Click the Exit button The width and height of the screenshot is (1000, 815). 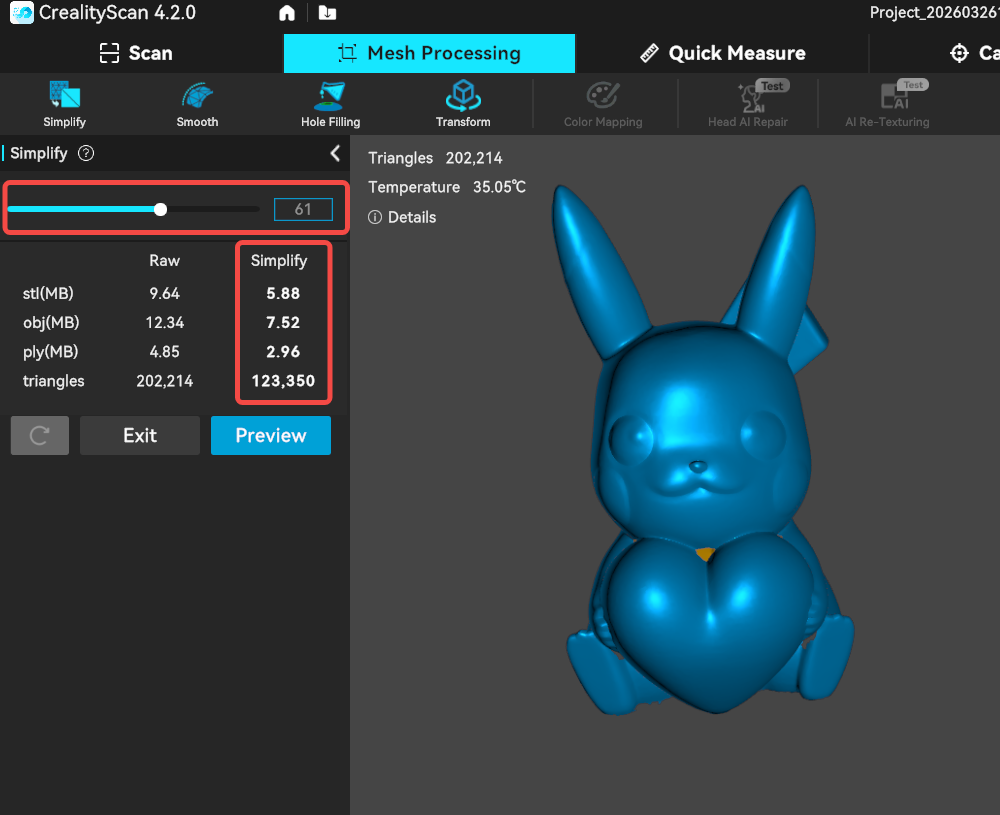pos(140,436)
